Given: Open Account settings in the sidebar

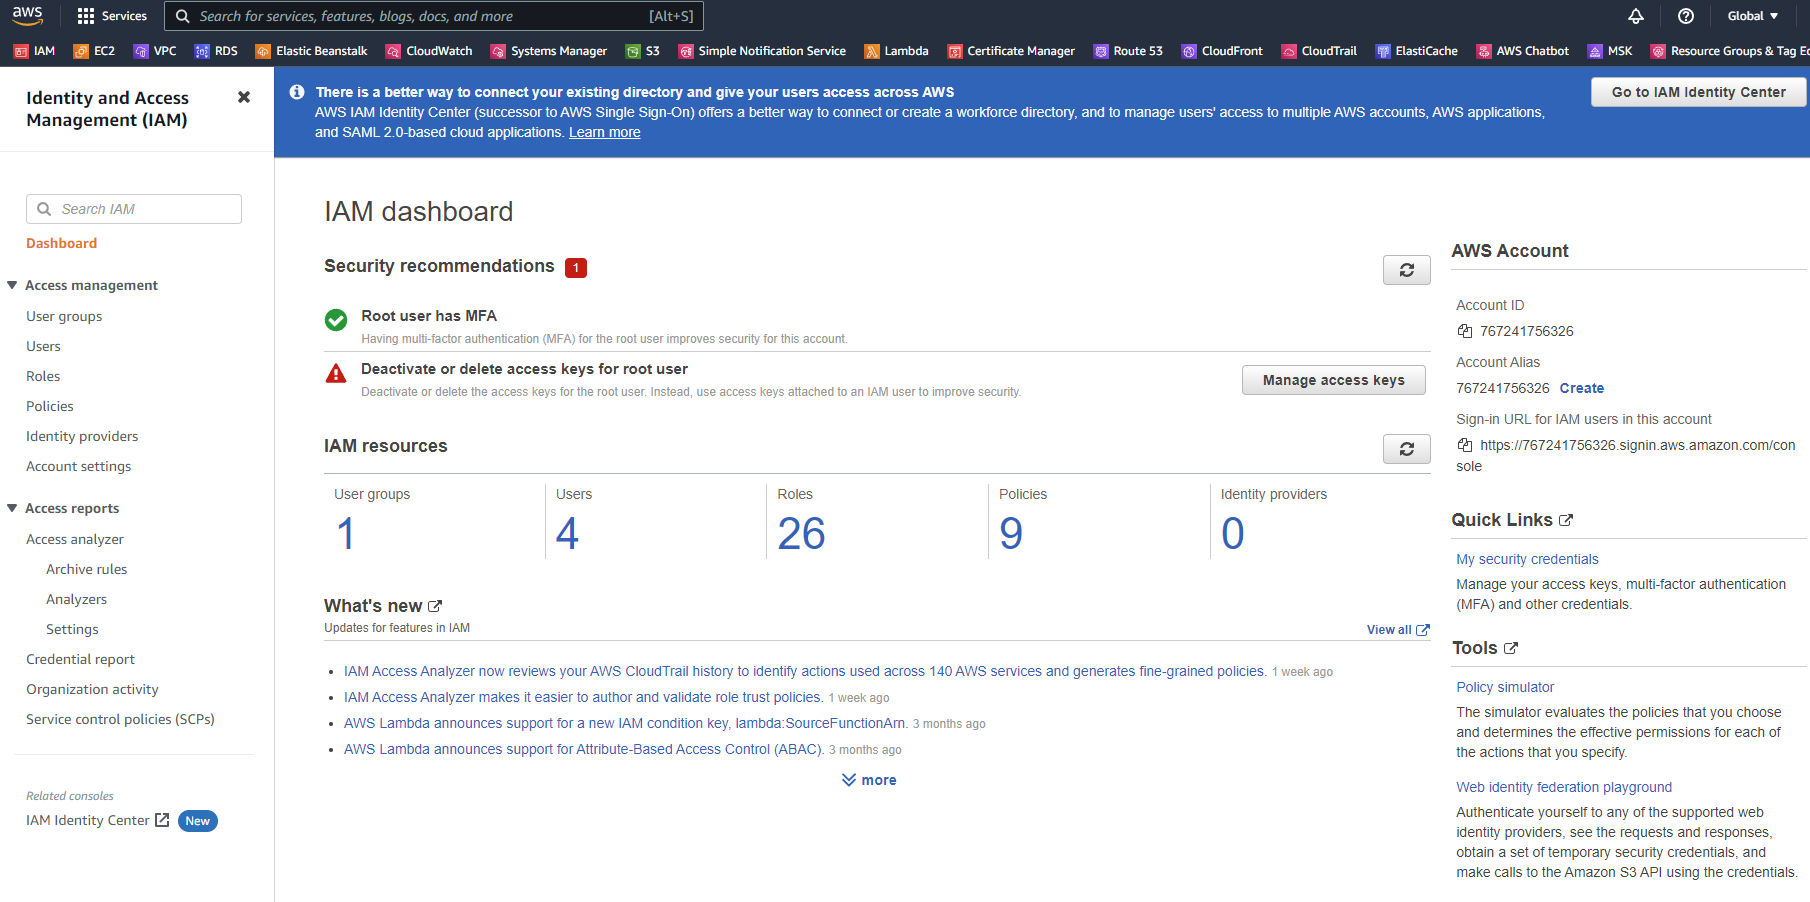Looking at the screenshot, I should [78, 466].
